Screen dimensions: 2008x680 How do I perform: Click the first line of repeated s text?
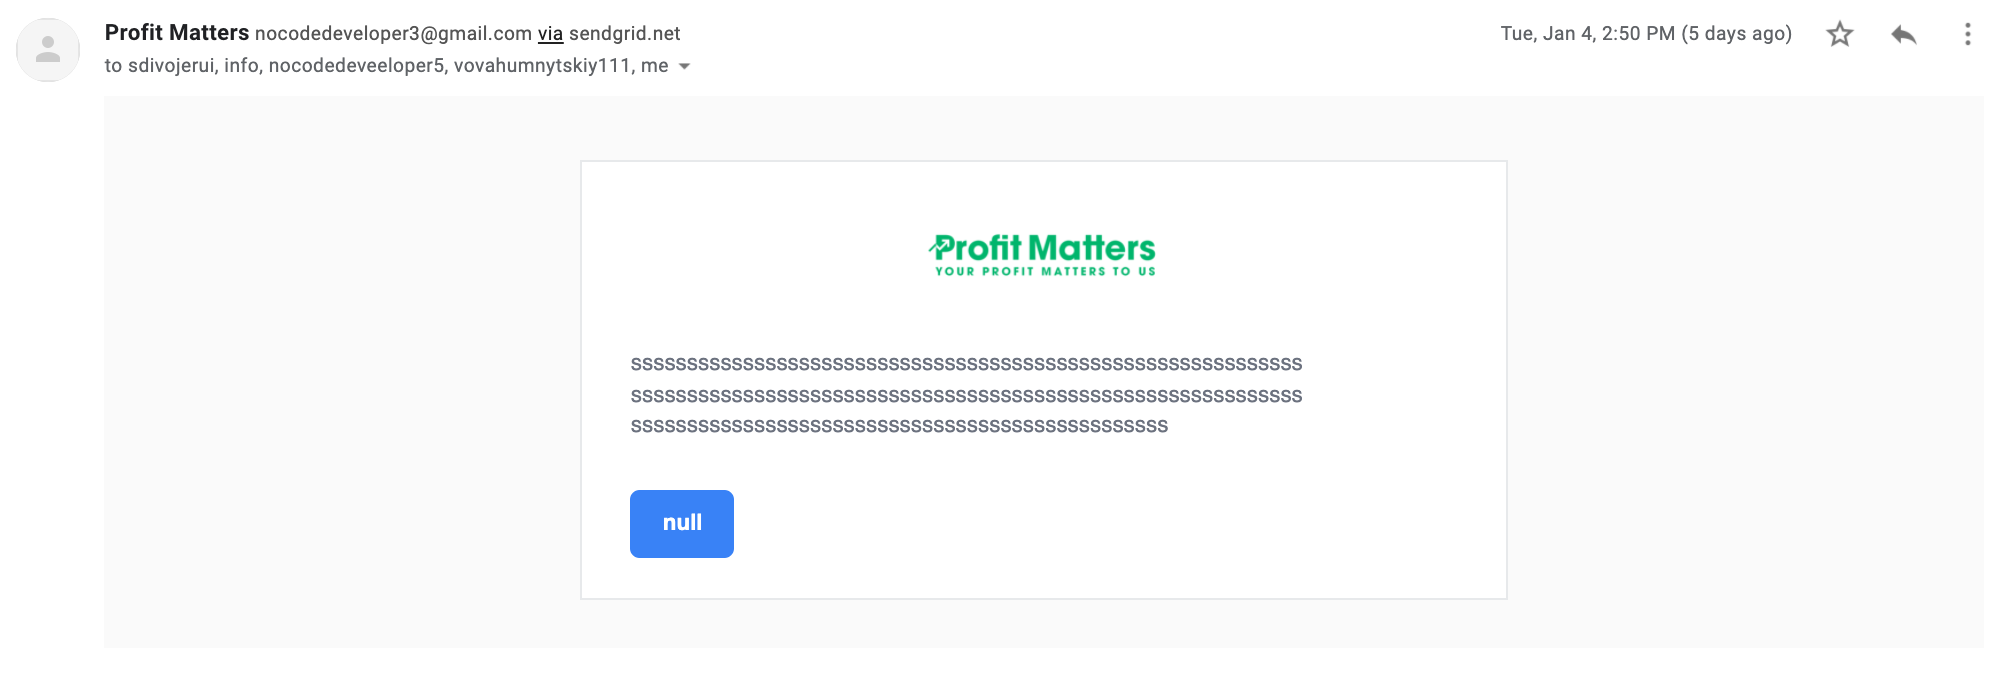pos(966,364)
